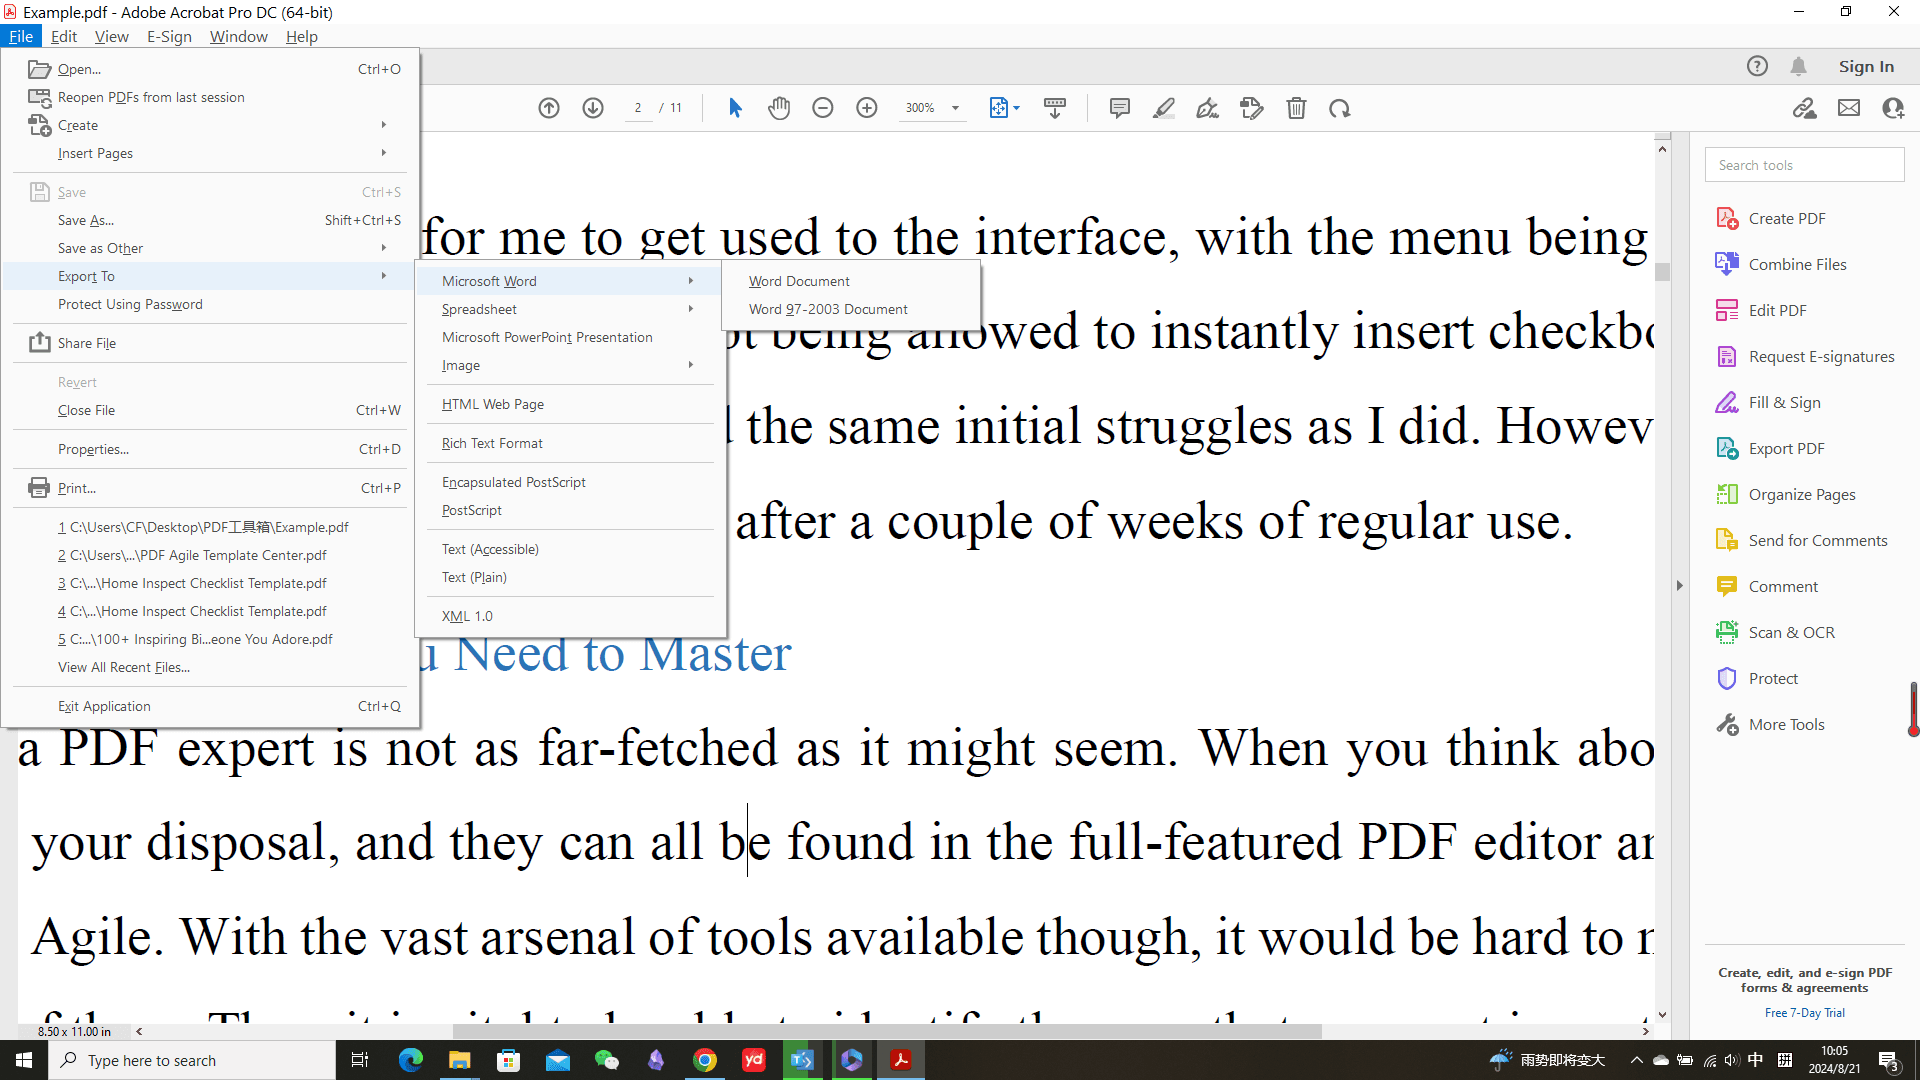Click the Sign In button
1920x1080 pixels.
(1865, 66)
